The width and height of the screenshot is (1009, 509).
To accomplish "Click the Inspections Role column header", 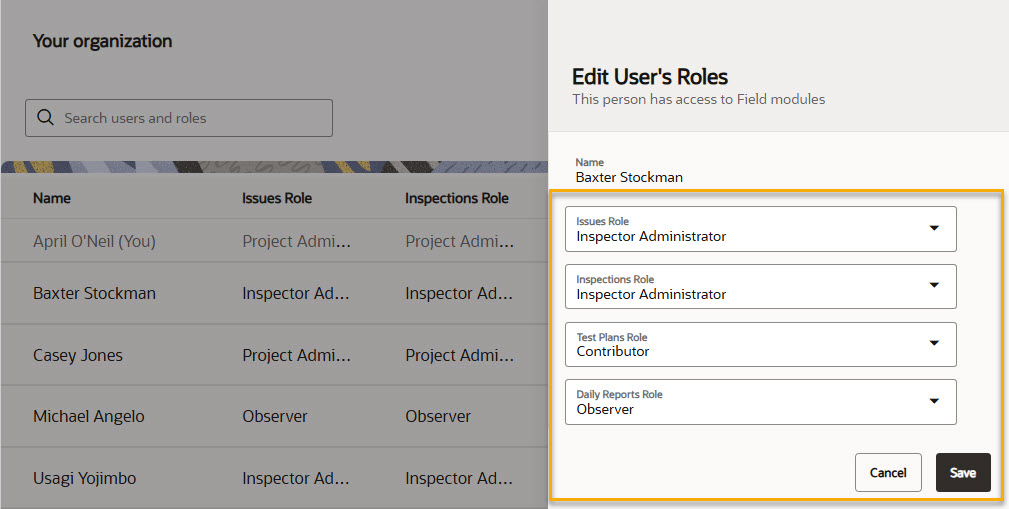I will (457, 198).
